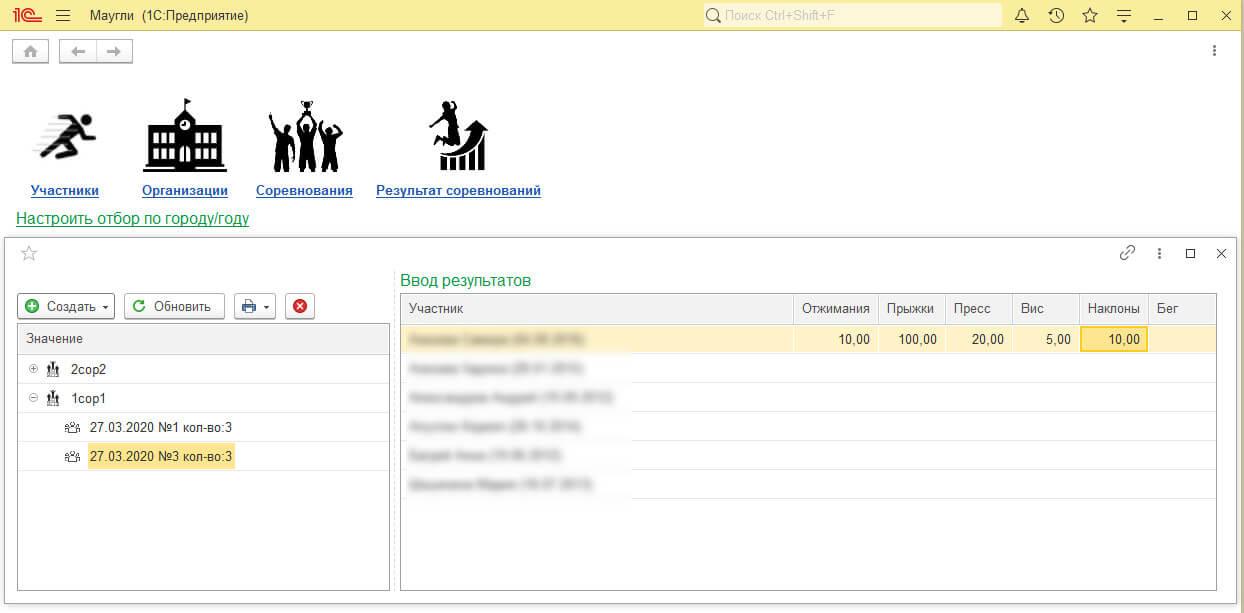Open the form's three-dot more menu
The image size is (1244, 613).
[1159, 254]
